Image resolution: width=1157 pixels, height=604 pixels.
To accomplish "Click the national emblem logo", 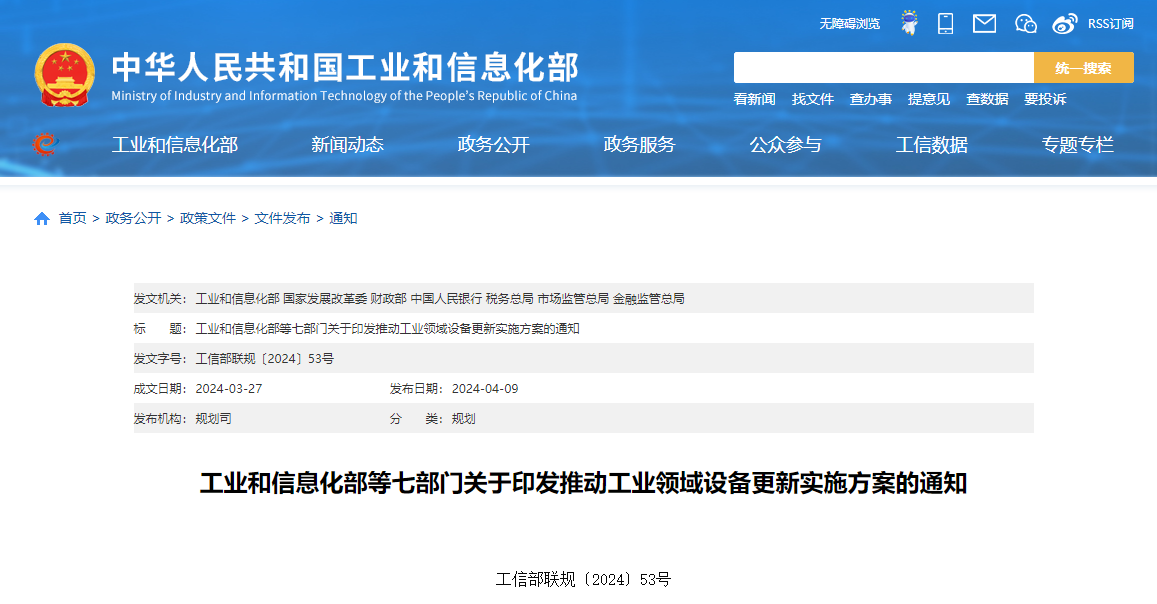I will [65, 75].
